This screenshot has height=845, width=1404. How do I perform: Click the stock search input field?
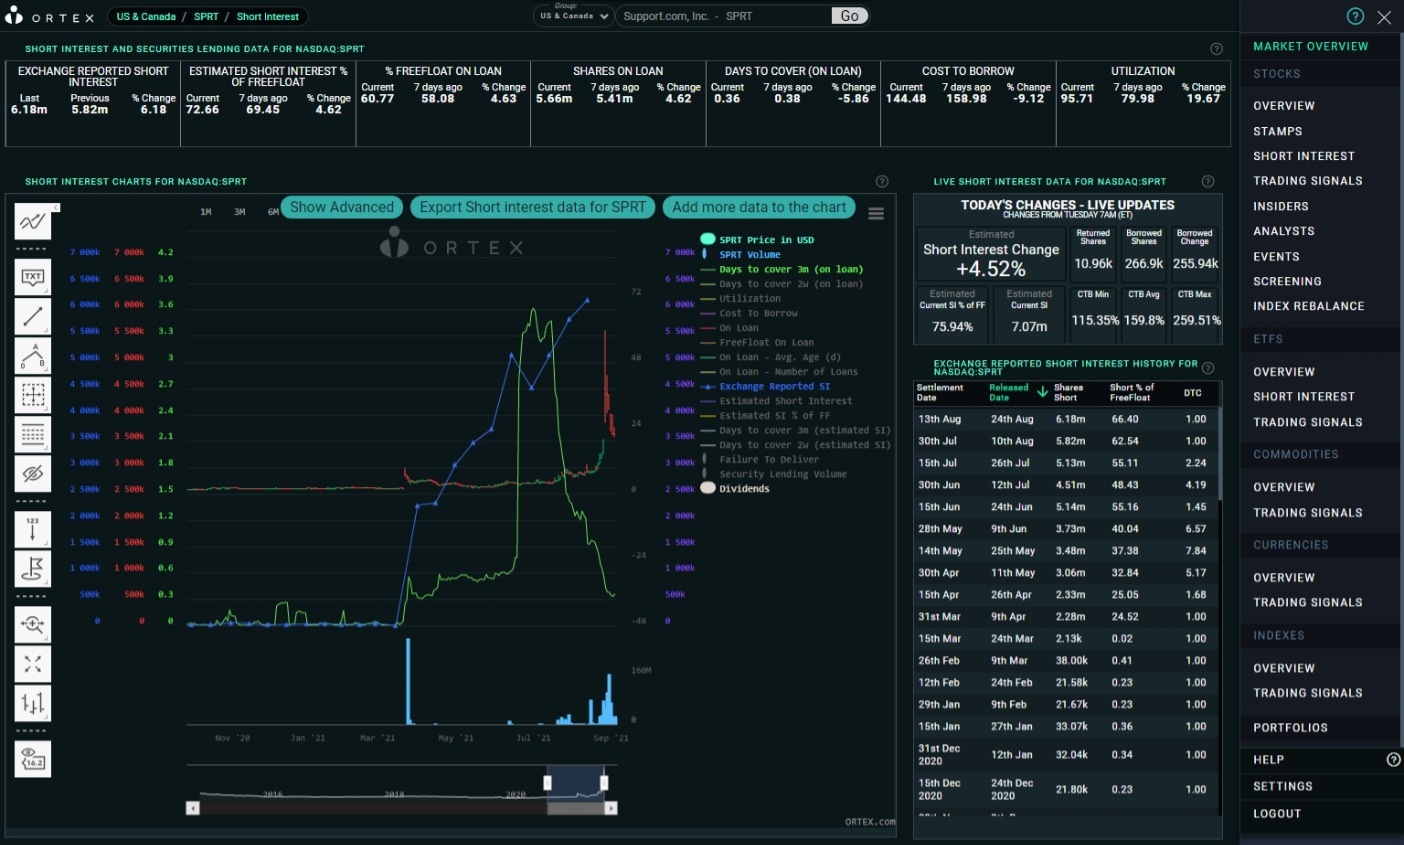[725, 16]
